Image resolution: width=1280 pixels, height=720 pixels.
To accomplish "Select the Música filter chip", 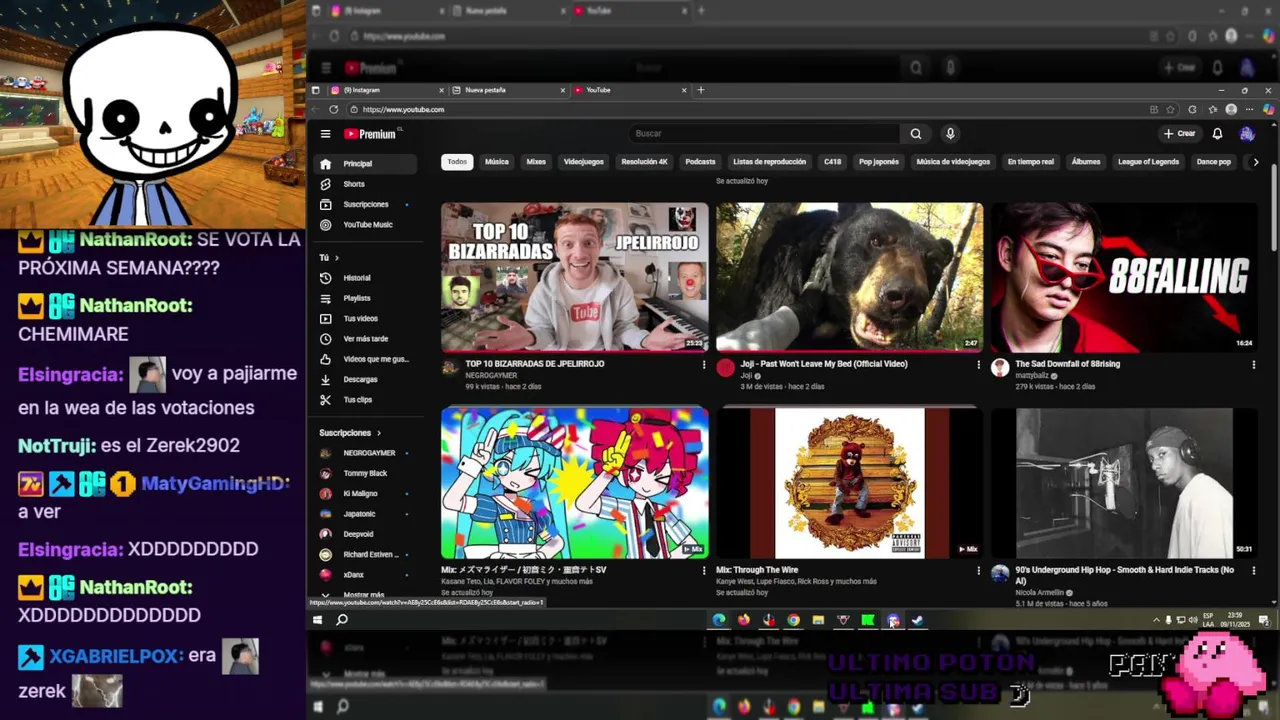I will pos(497,162).
